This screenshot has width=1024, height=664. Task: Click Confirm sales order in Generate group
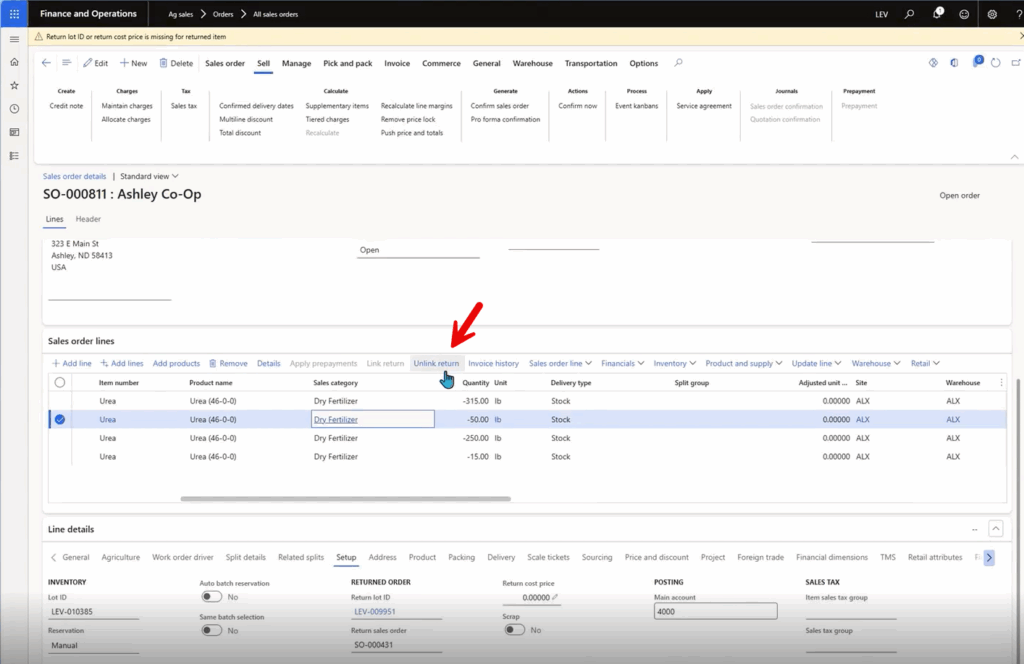[x=500, y=106]
